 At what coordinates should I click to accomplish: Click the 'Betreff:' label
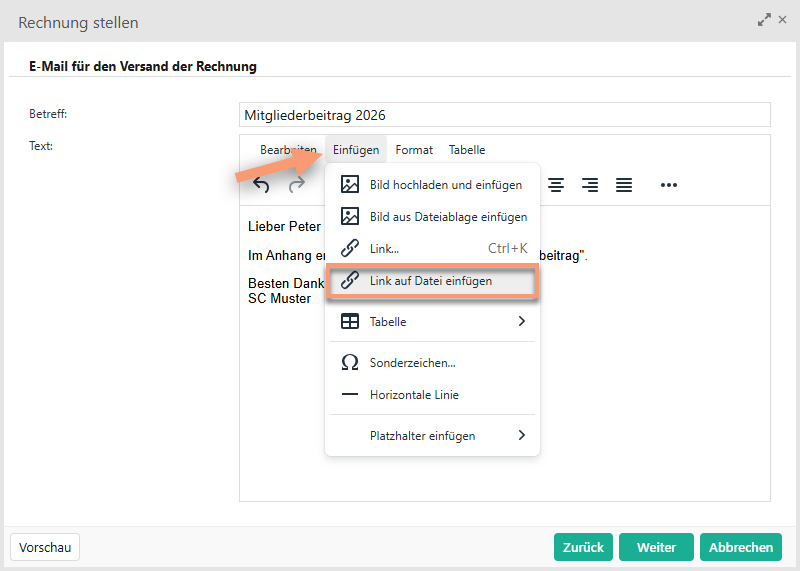pos(48,114)
